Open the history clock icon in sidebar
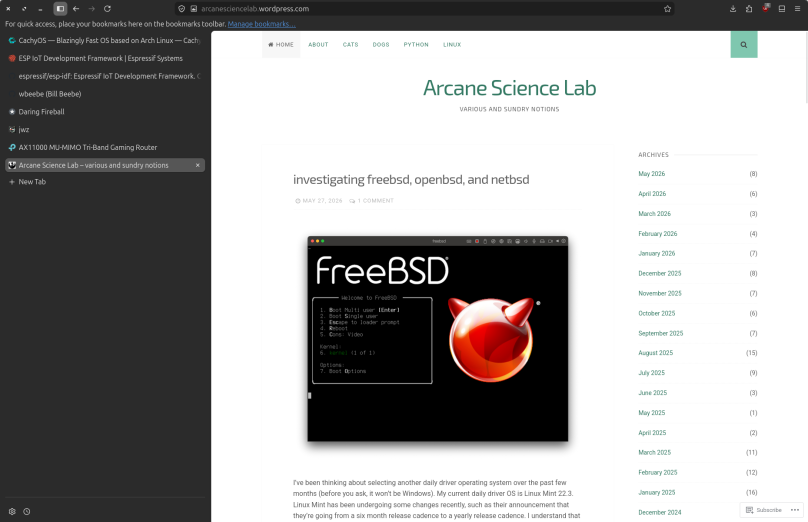This screenshot has width=808, height=522. 27,512
